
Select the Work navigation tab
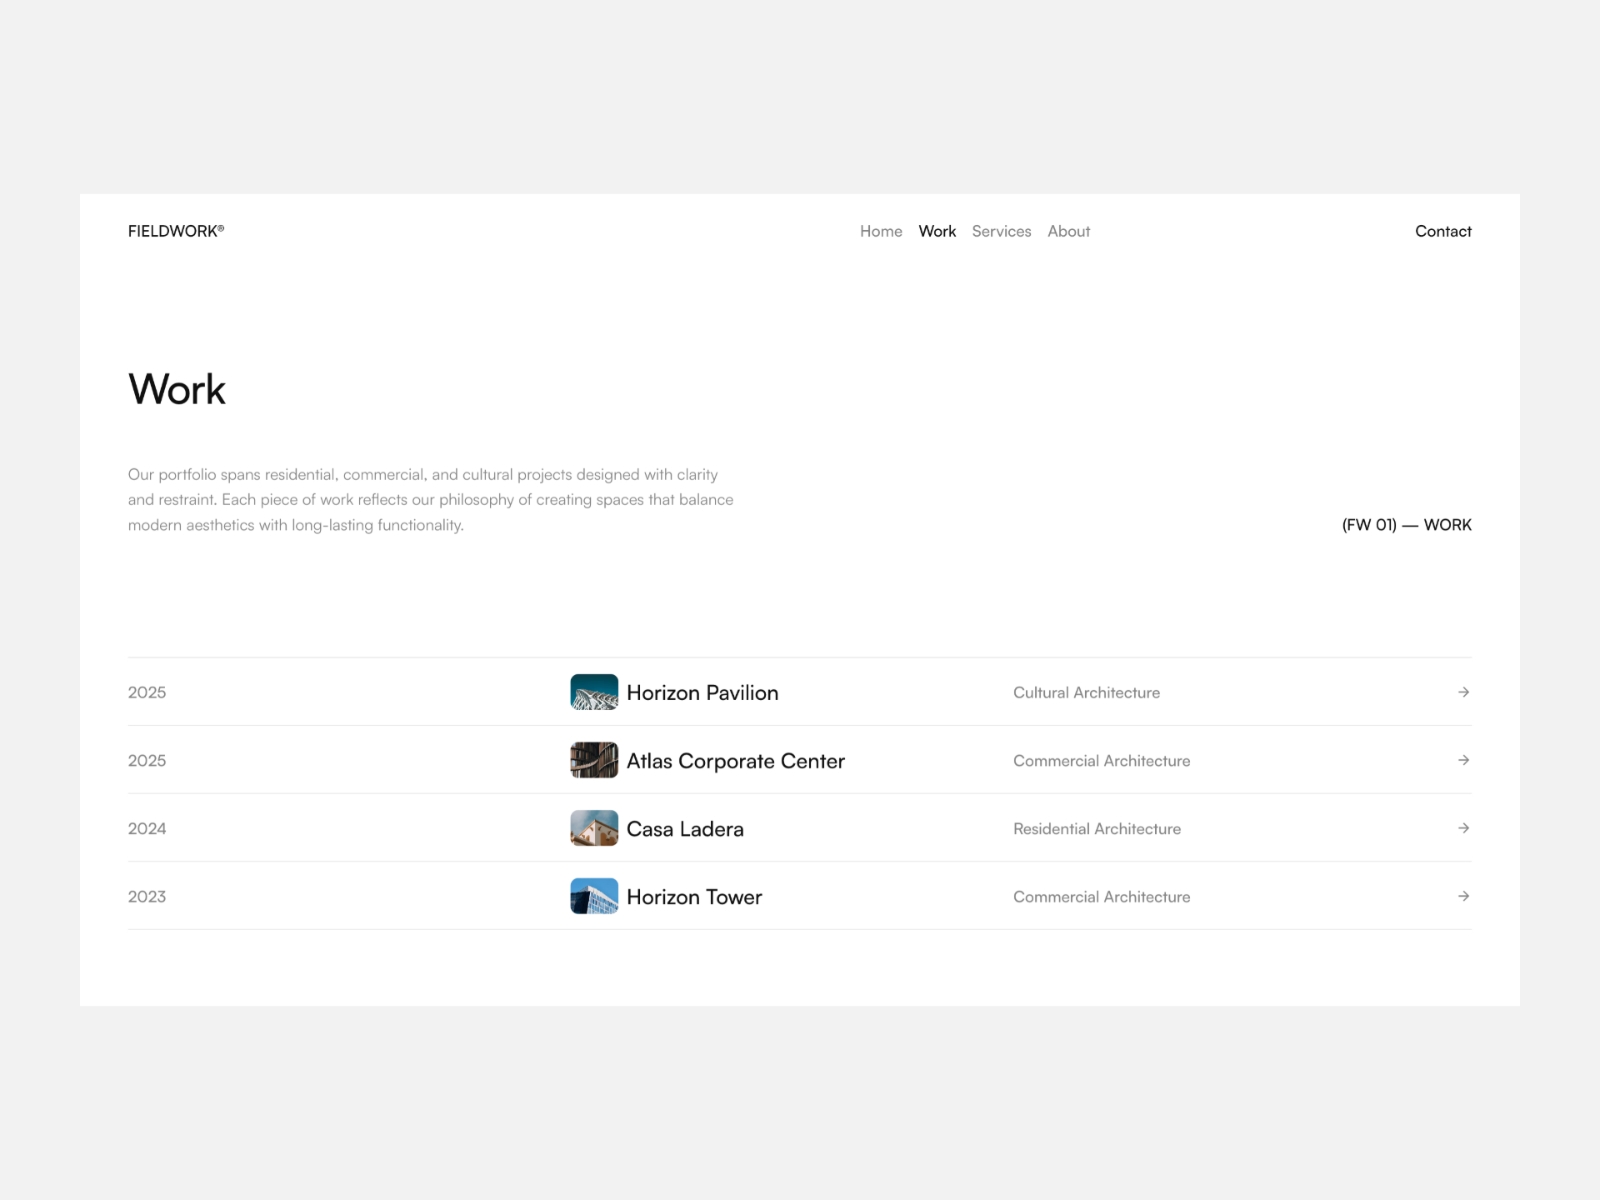tap(937, 231)
